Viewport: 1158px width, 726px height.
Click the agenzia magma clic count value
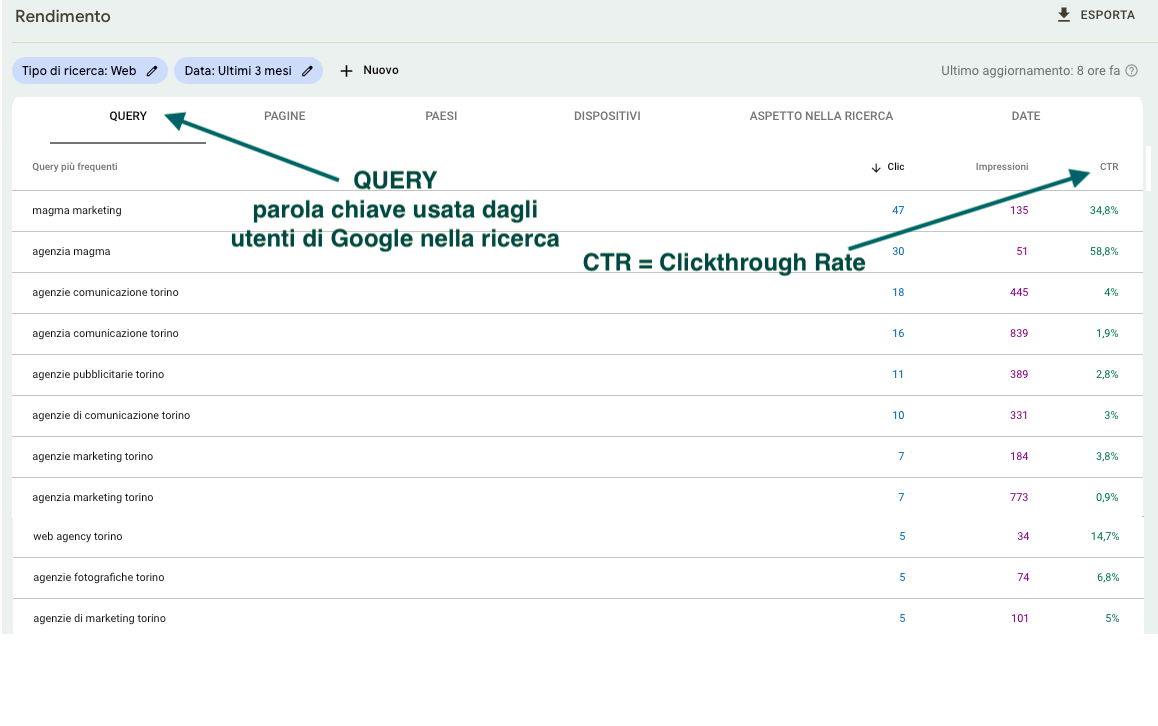(898, 251)
